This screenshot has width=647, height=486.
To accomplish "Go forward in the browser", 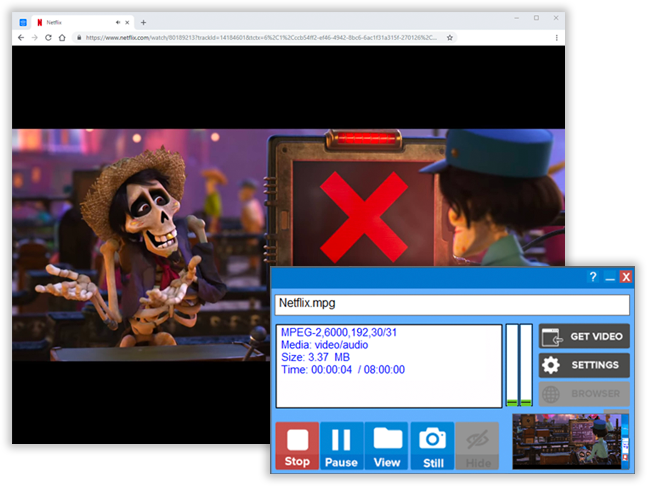I will (x=35, y=38).
